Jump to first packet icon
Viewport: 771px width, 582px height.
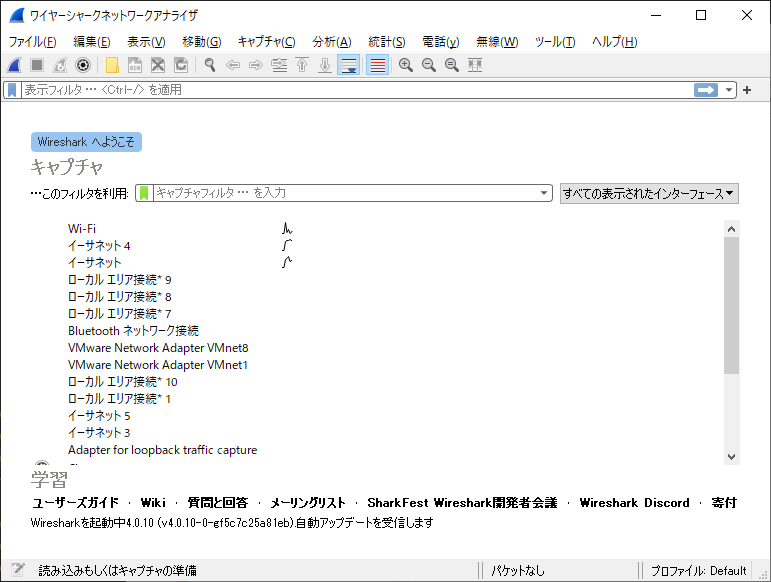[x=302, y=65]
